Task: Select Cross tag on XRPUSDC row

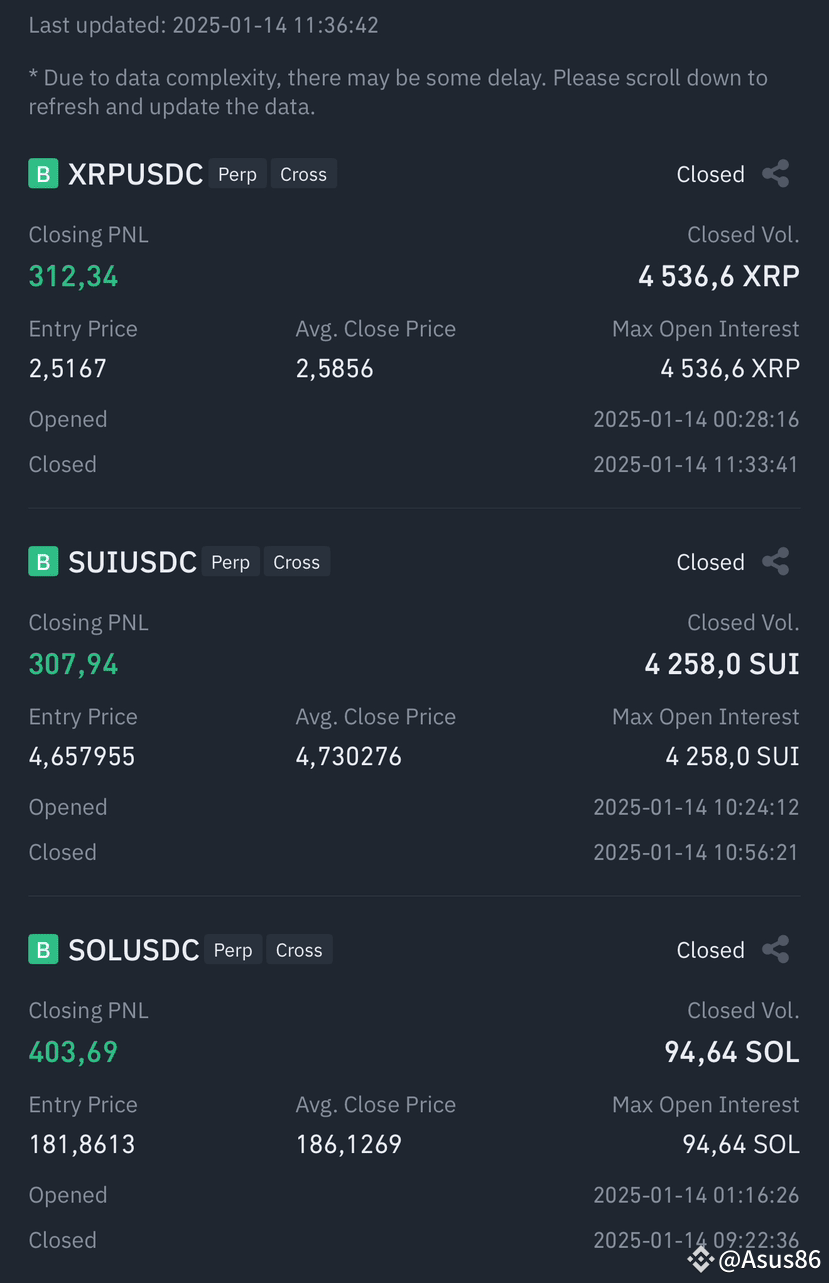Action: (x=304, y=174)
